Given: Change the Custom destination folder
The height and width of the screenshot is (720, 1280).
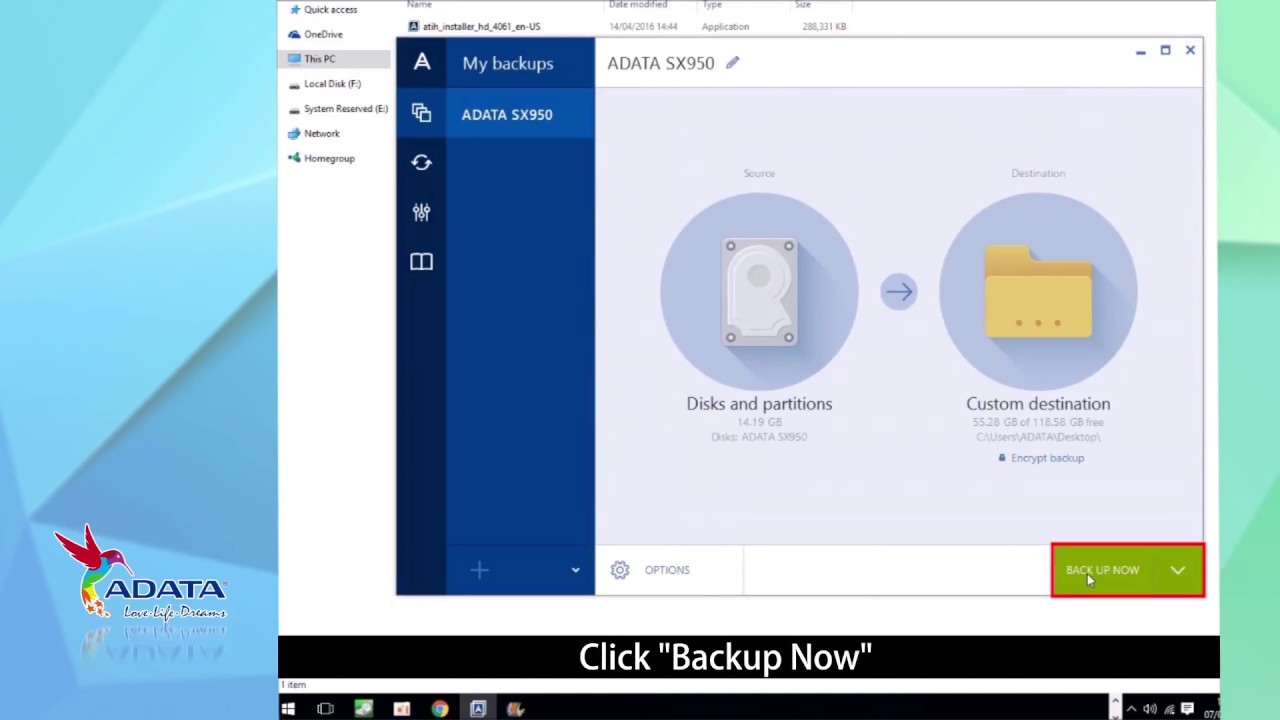Looking at the screenshot, I should [1038, 291].
